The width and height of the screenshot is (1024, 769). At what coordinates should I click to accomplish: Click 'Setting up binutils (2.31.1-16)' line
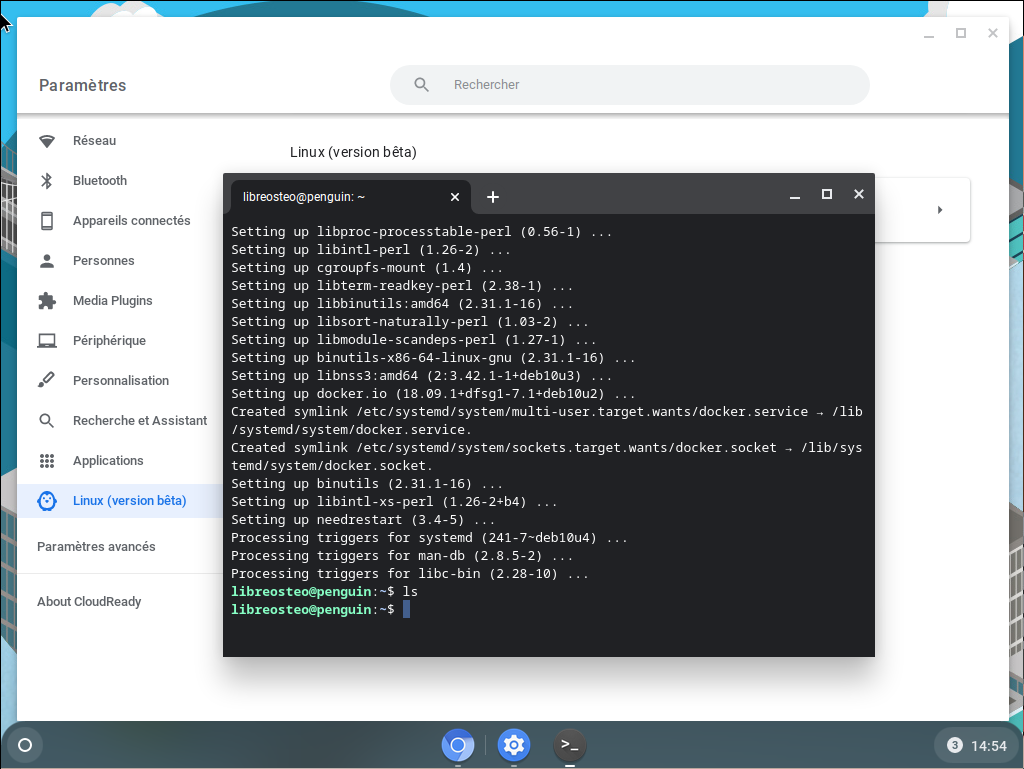click(366, 484)
